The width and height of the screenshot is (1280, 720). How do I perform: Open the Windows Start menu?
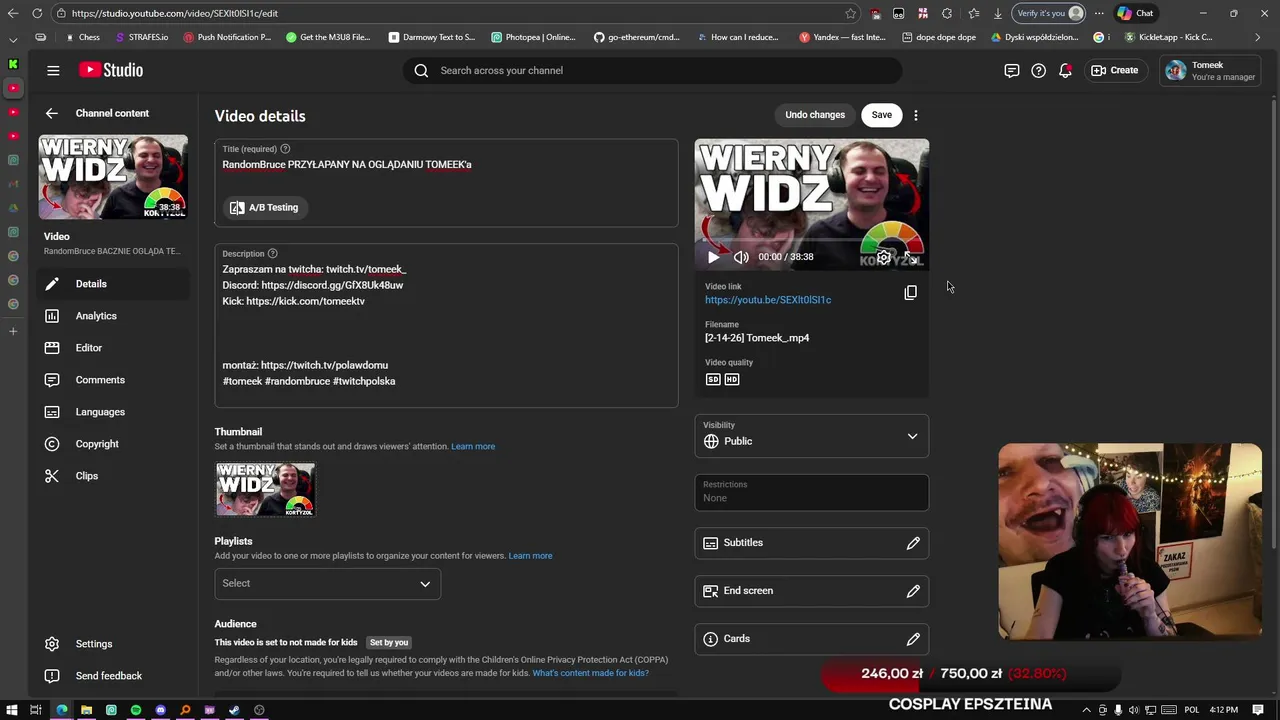tap(11, 710)
